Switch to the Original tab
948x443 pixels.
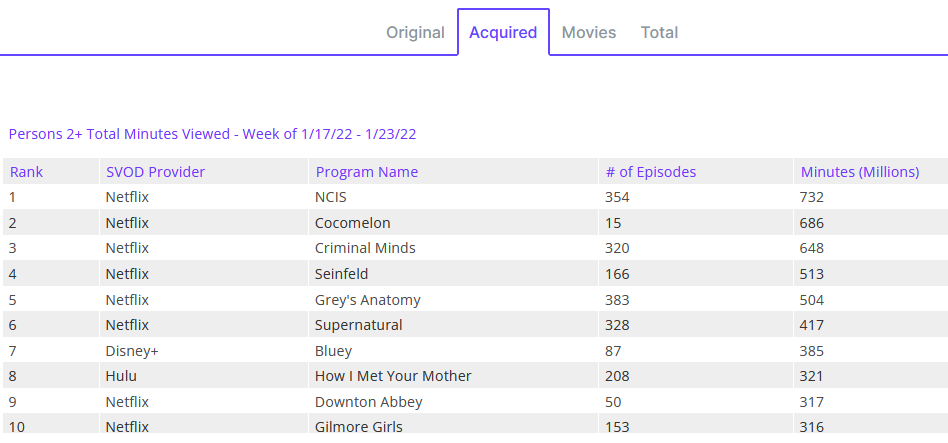pyautogui.click(x=415, y=32)
